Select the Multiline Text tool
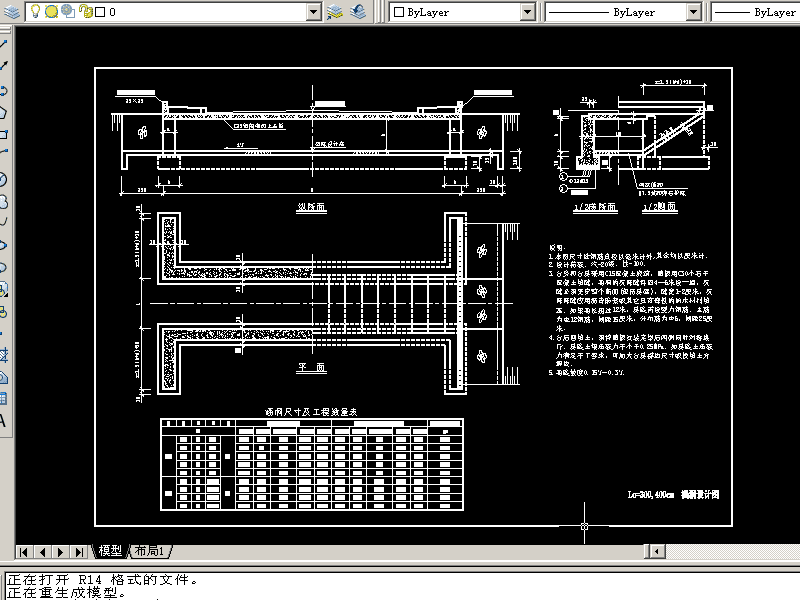Image resolution: width=800 pixels, height=600 pixels. tap(3, 421)
